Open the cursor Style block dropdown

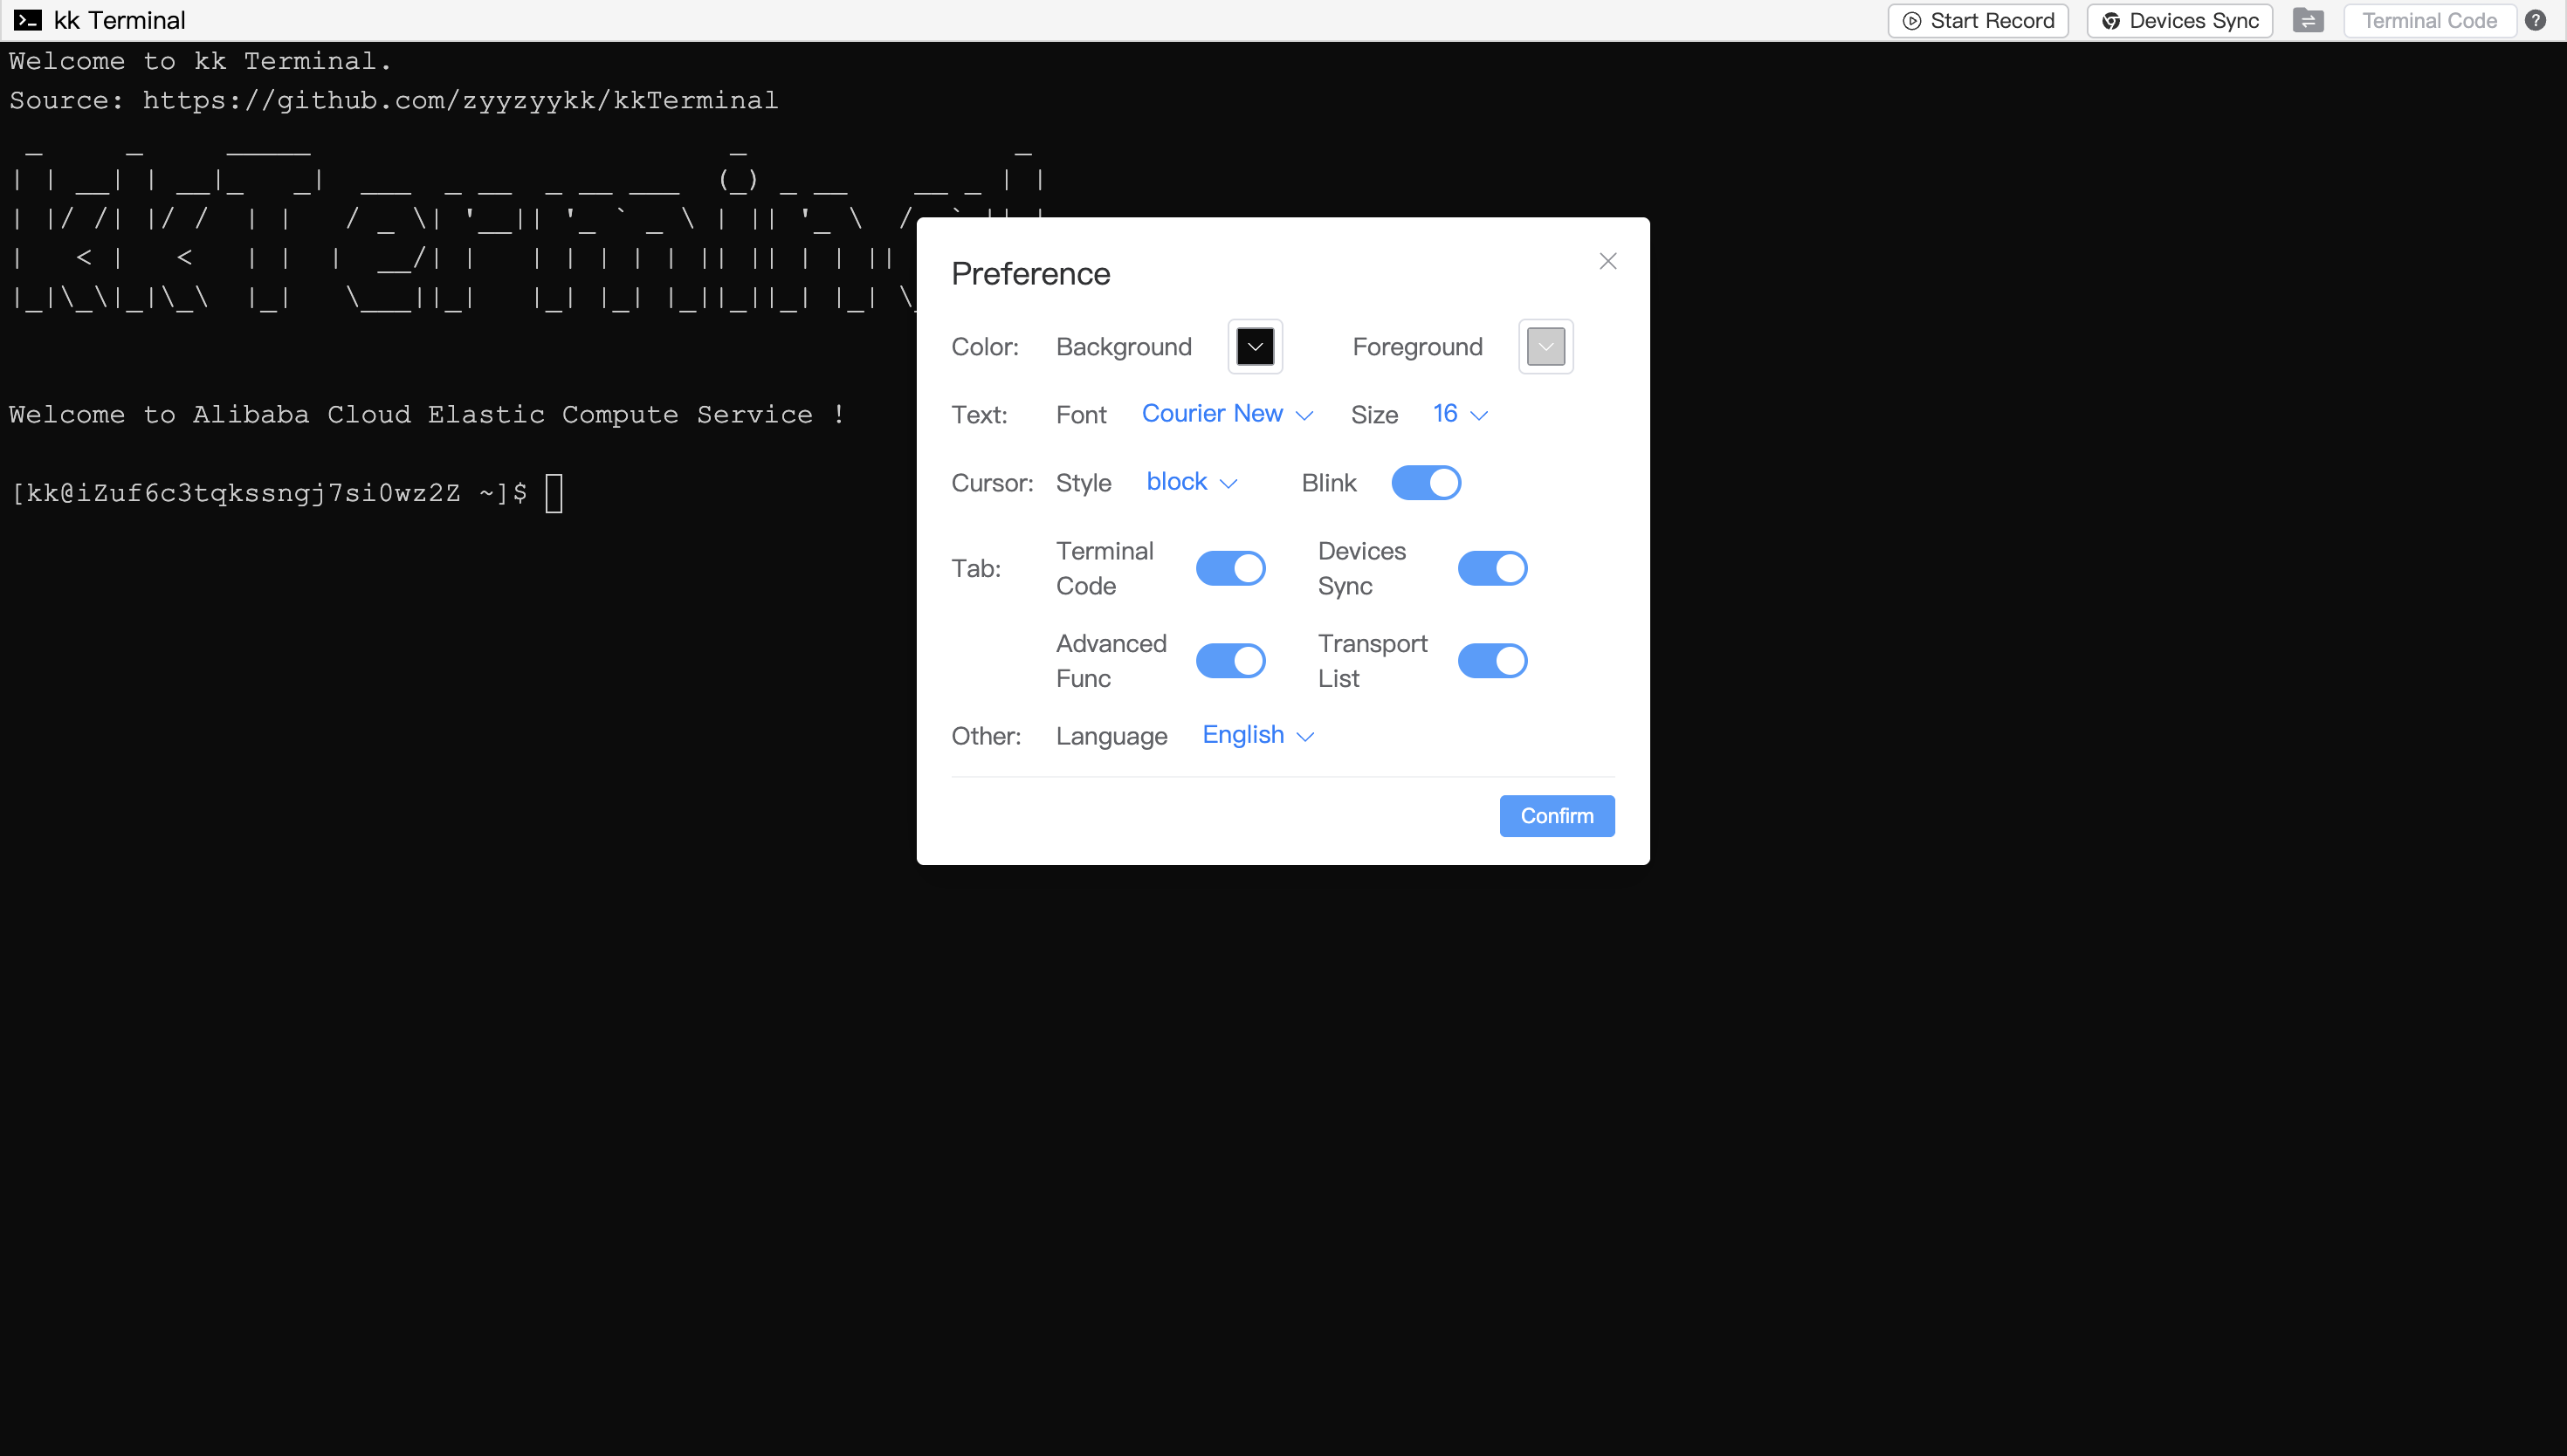pyautogui.click(x=1191, y=483)
